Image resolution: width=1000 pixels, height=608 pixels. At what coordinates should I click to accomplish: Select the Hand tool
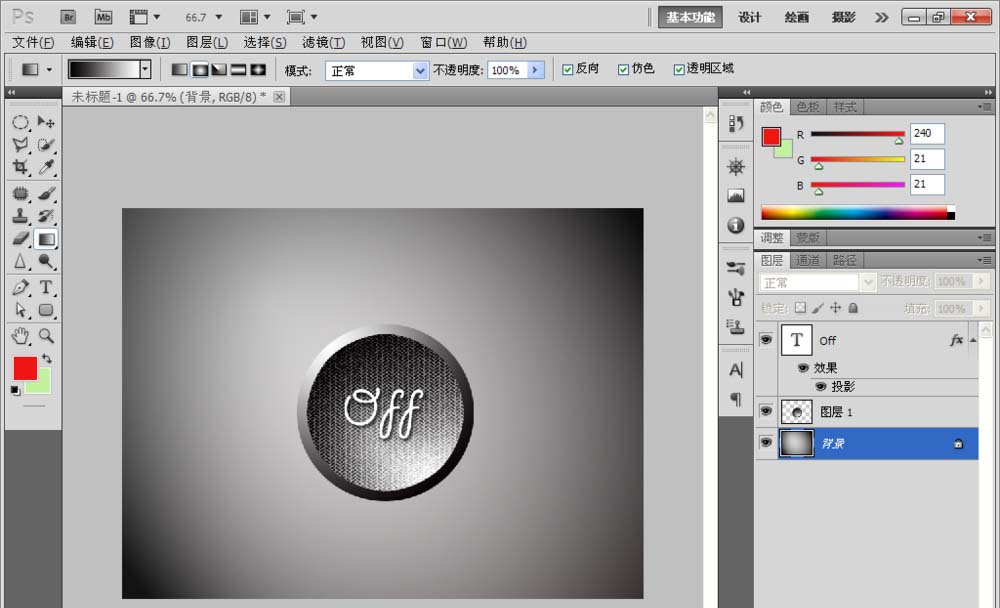[20, 336]
